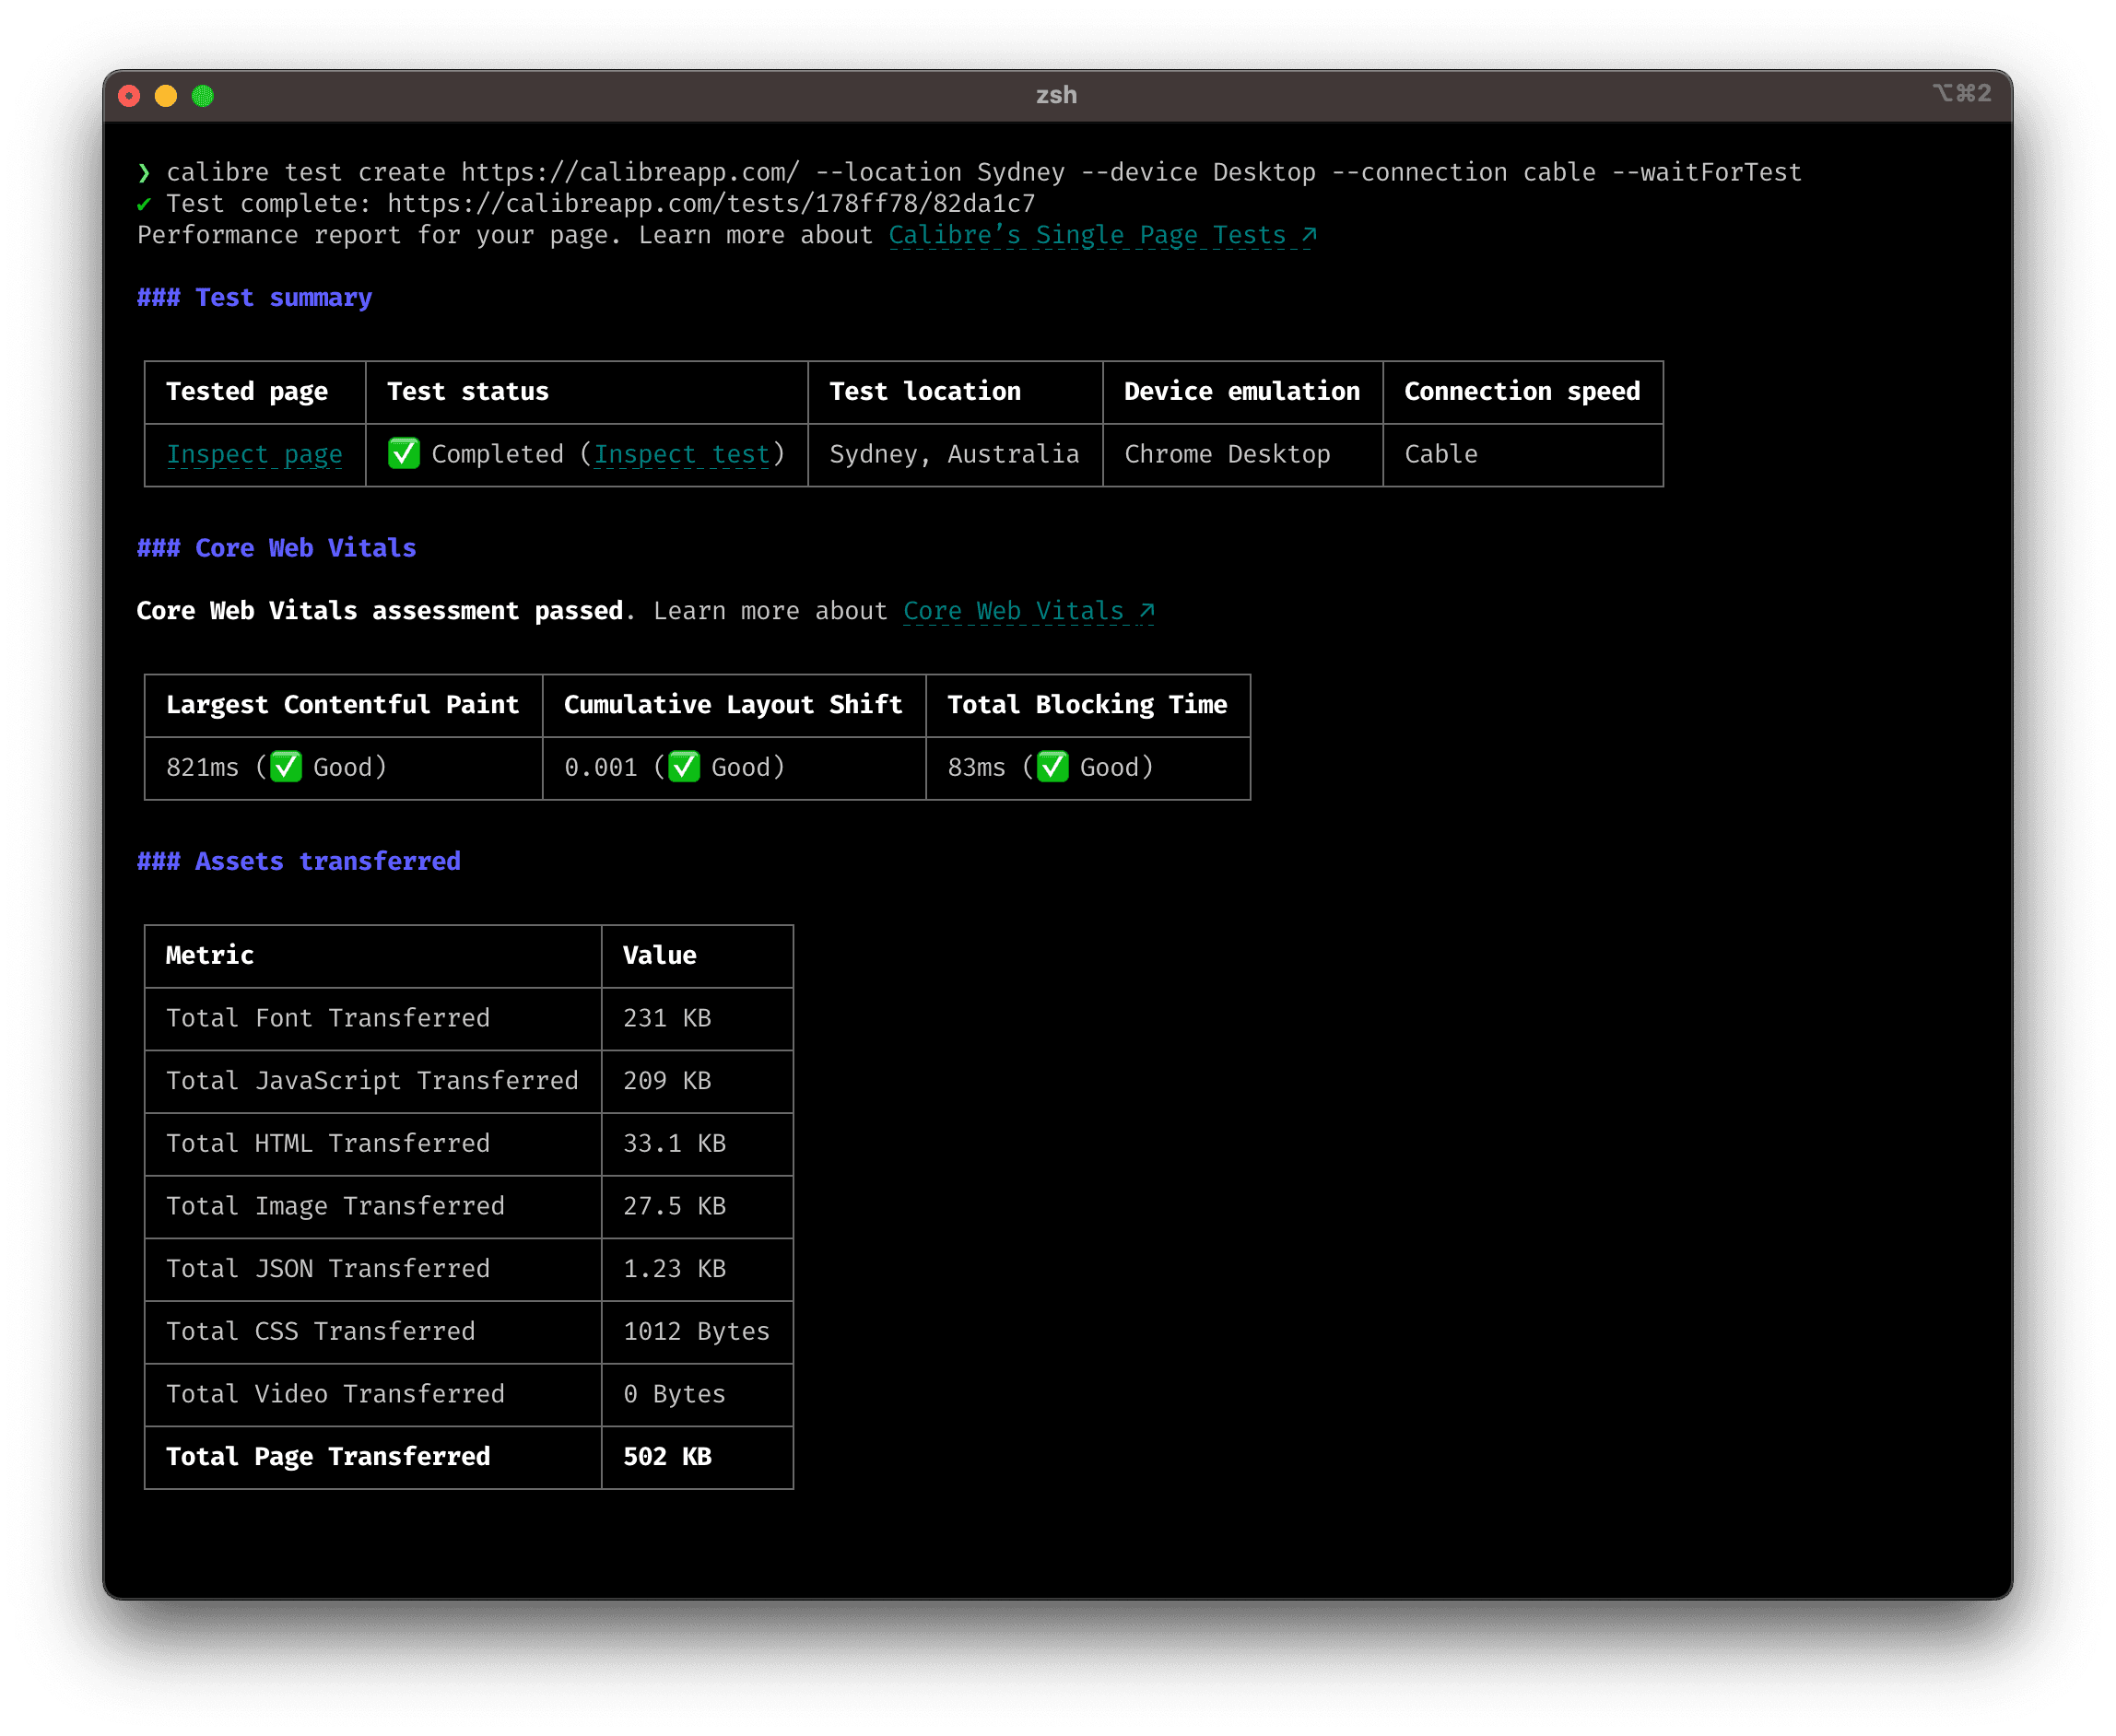The image size is (2116, 1736).
Task: Click the zsh window title
Action: pos(1057,95)
